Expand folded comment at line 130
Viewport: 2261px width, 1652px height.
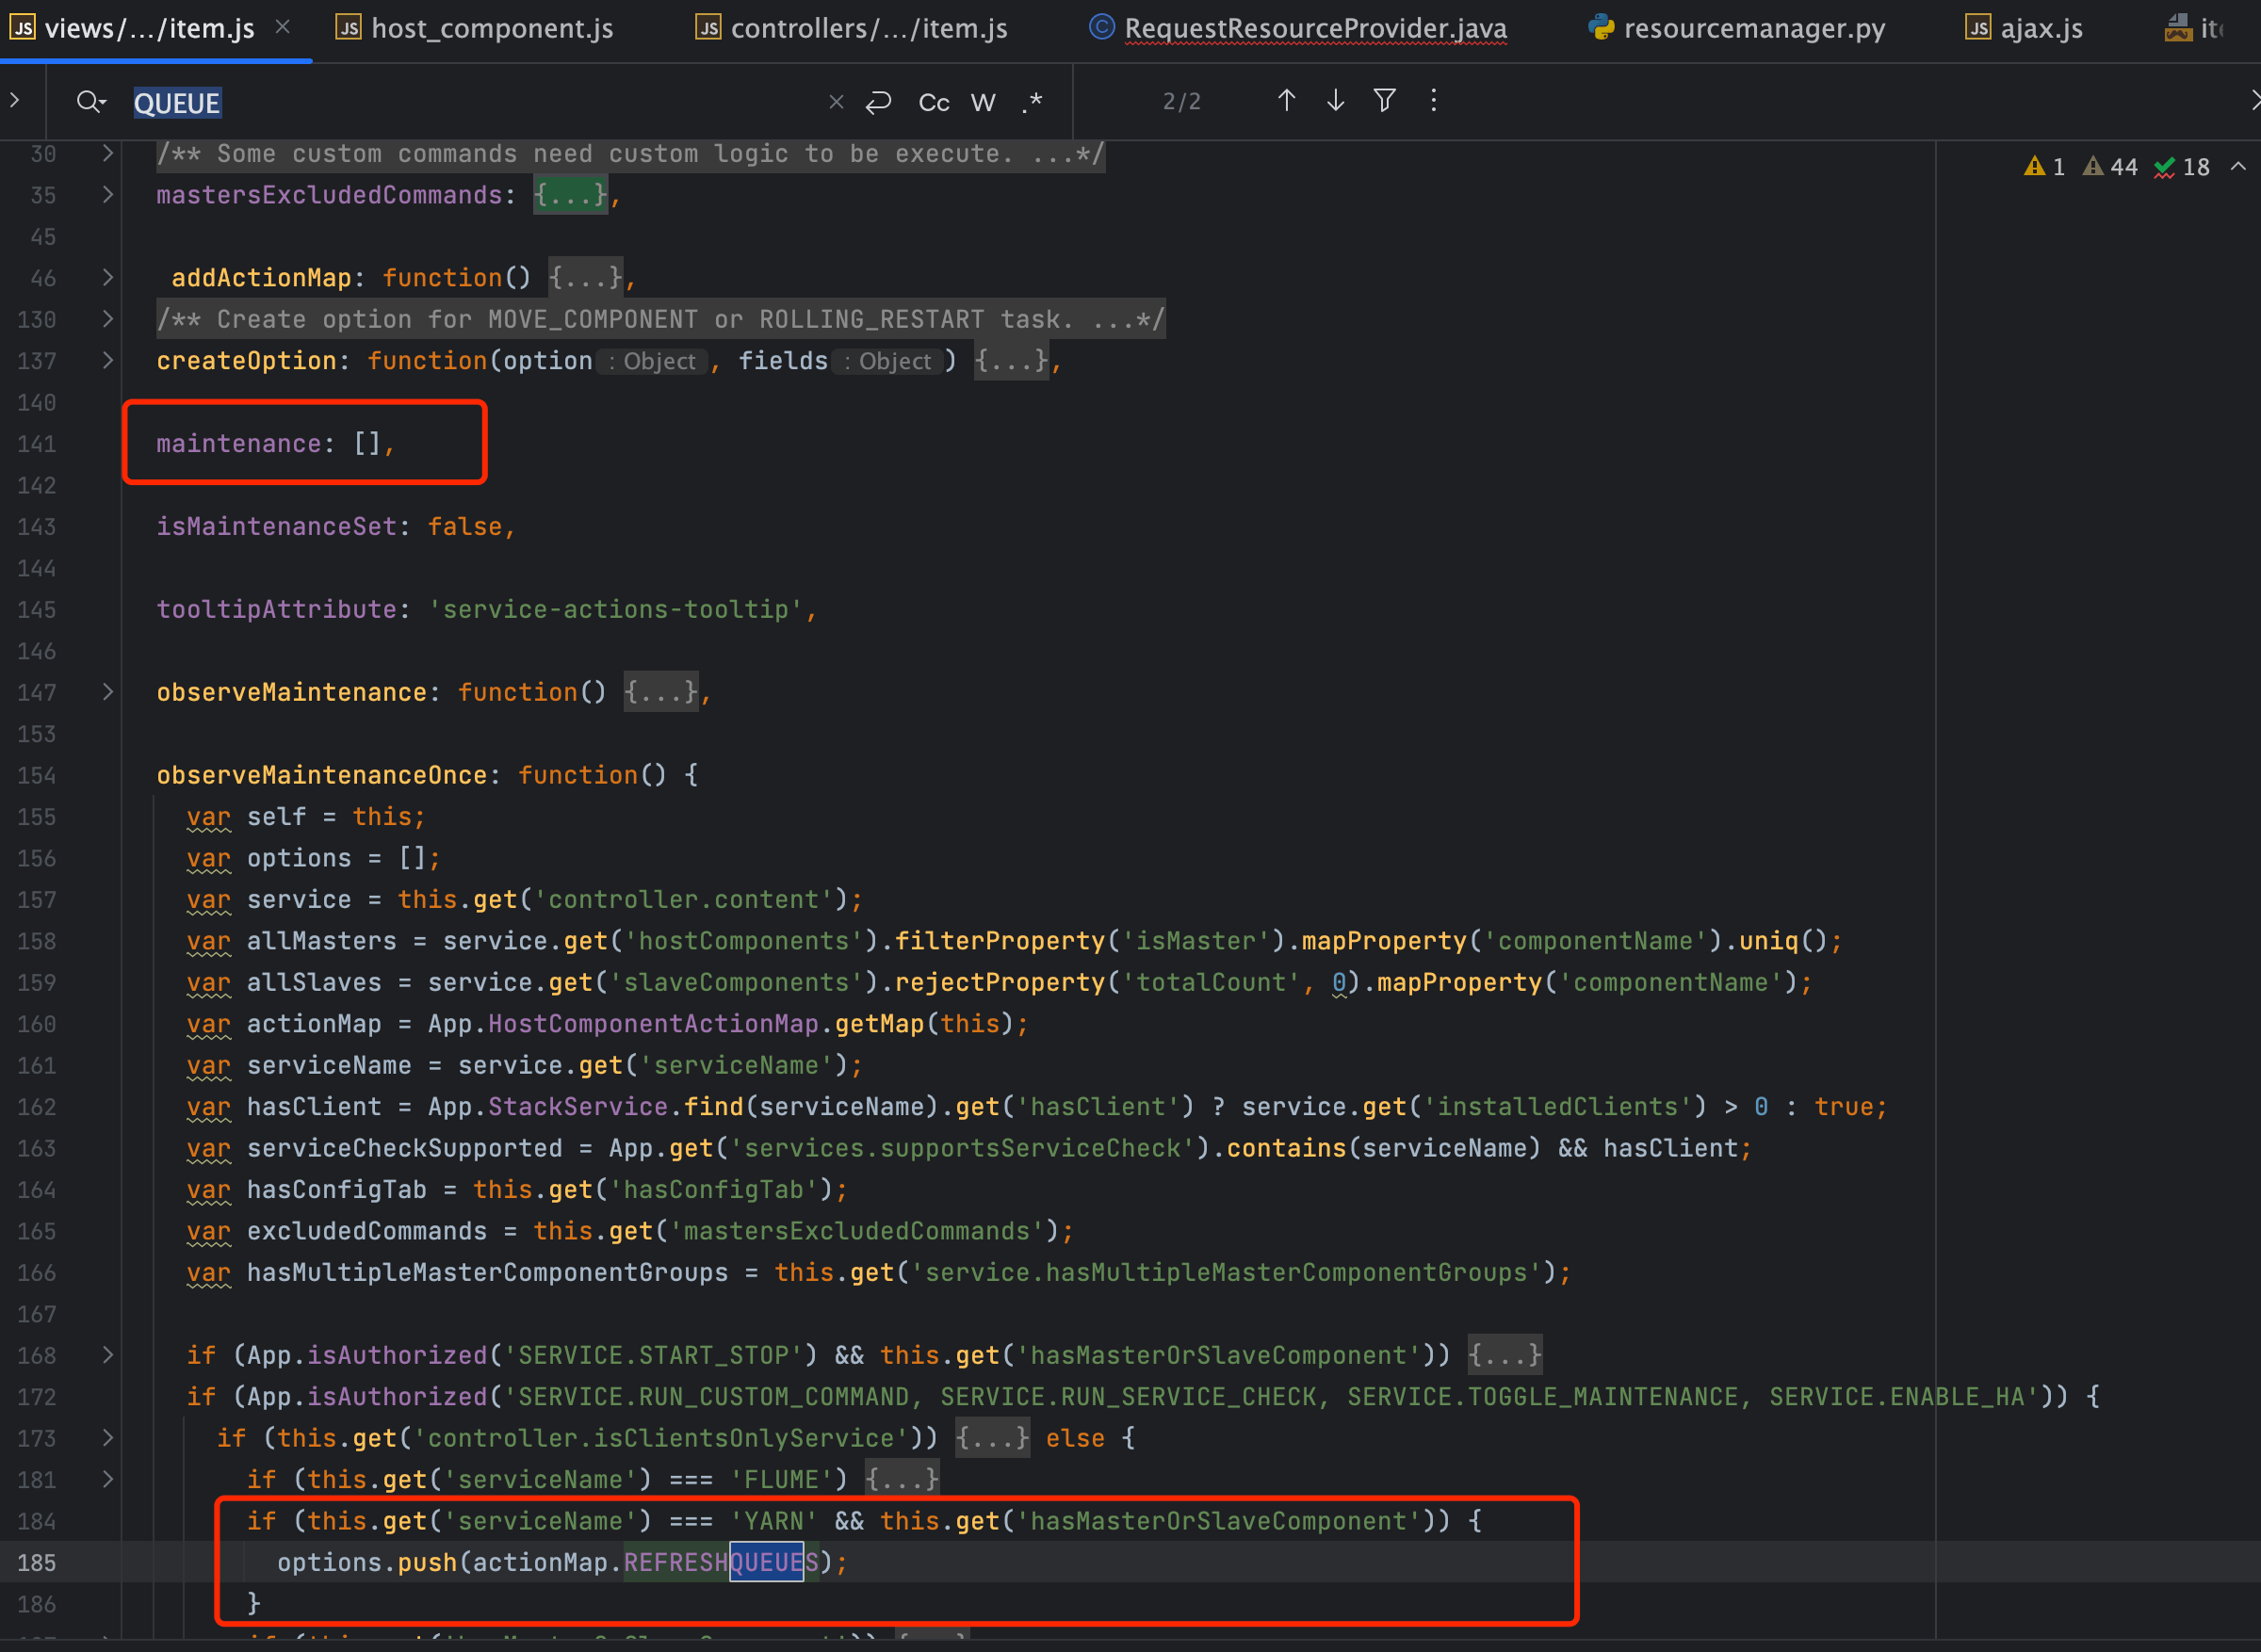(107, 319)
